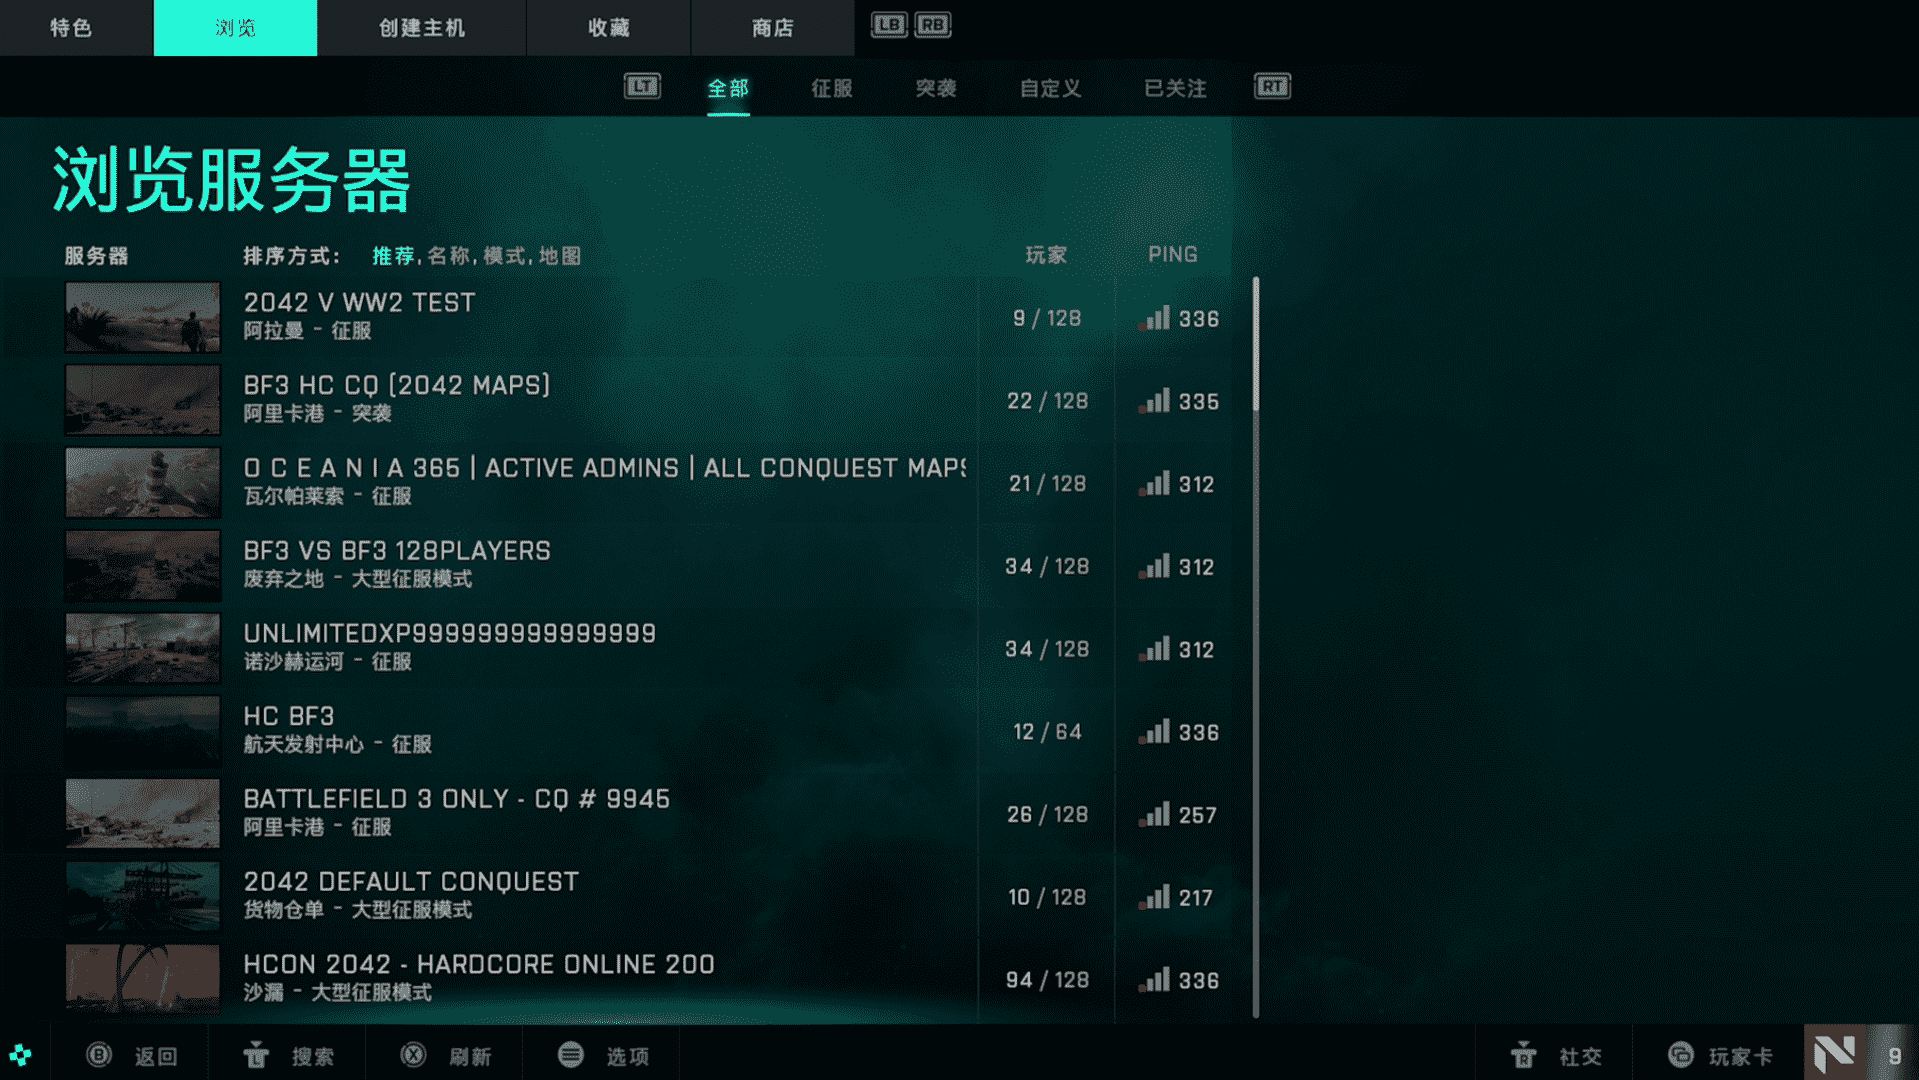This screenshot has width=1919, height=1080.
Task: Go back with 返回
Action: click(x=156, y=1056)
